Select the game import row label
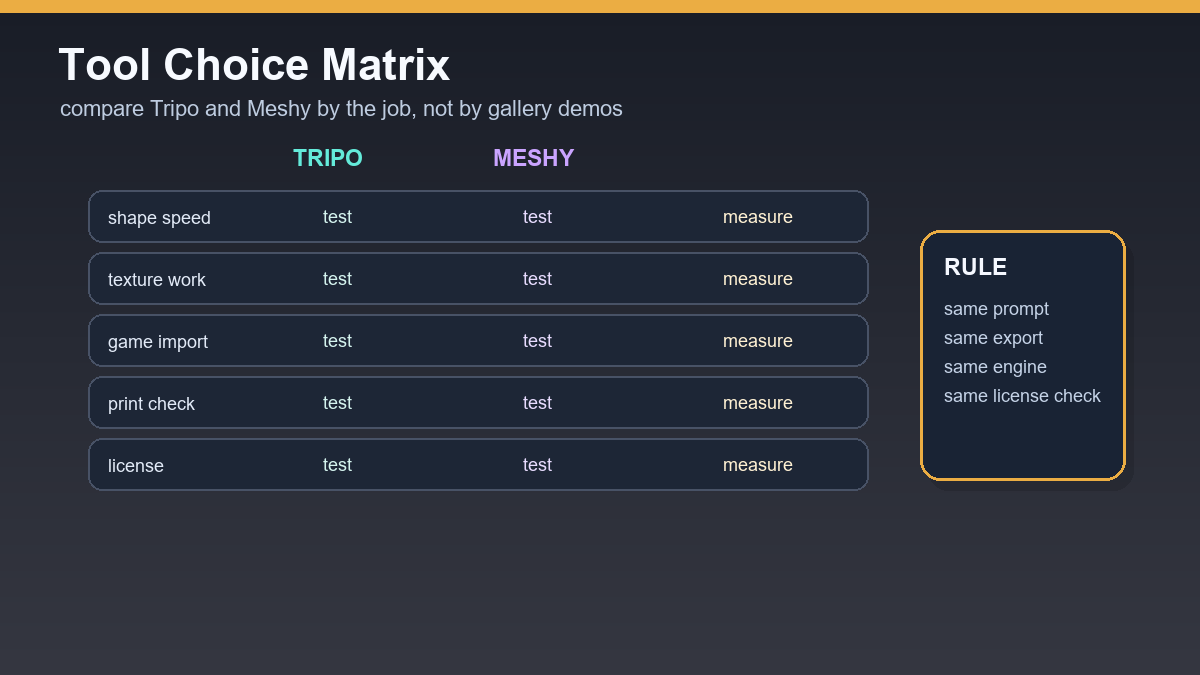This screenshot has height=675, width=1200. [x=158, y=342]
